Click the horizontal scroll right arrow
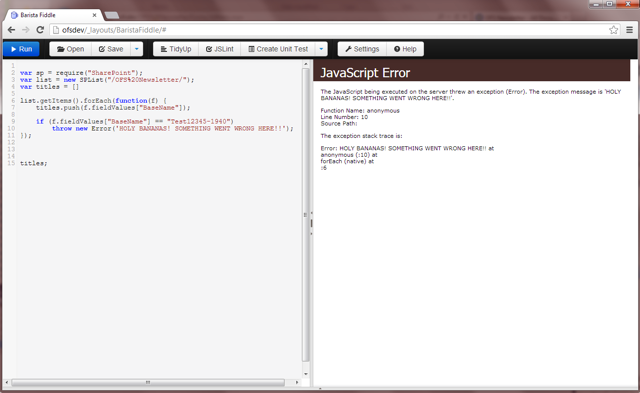This screenshot has height=393, width=640. pos(297,382)
